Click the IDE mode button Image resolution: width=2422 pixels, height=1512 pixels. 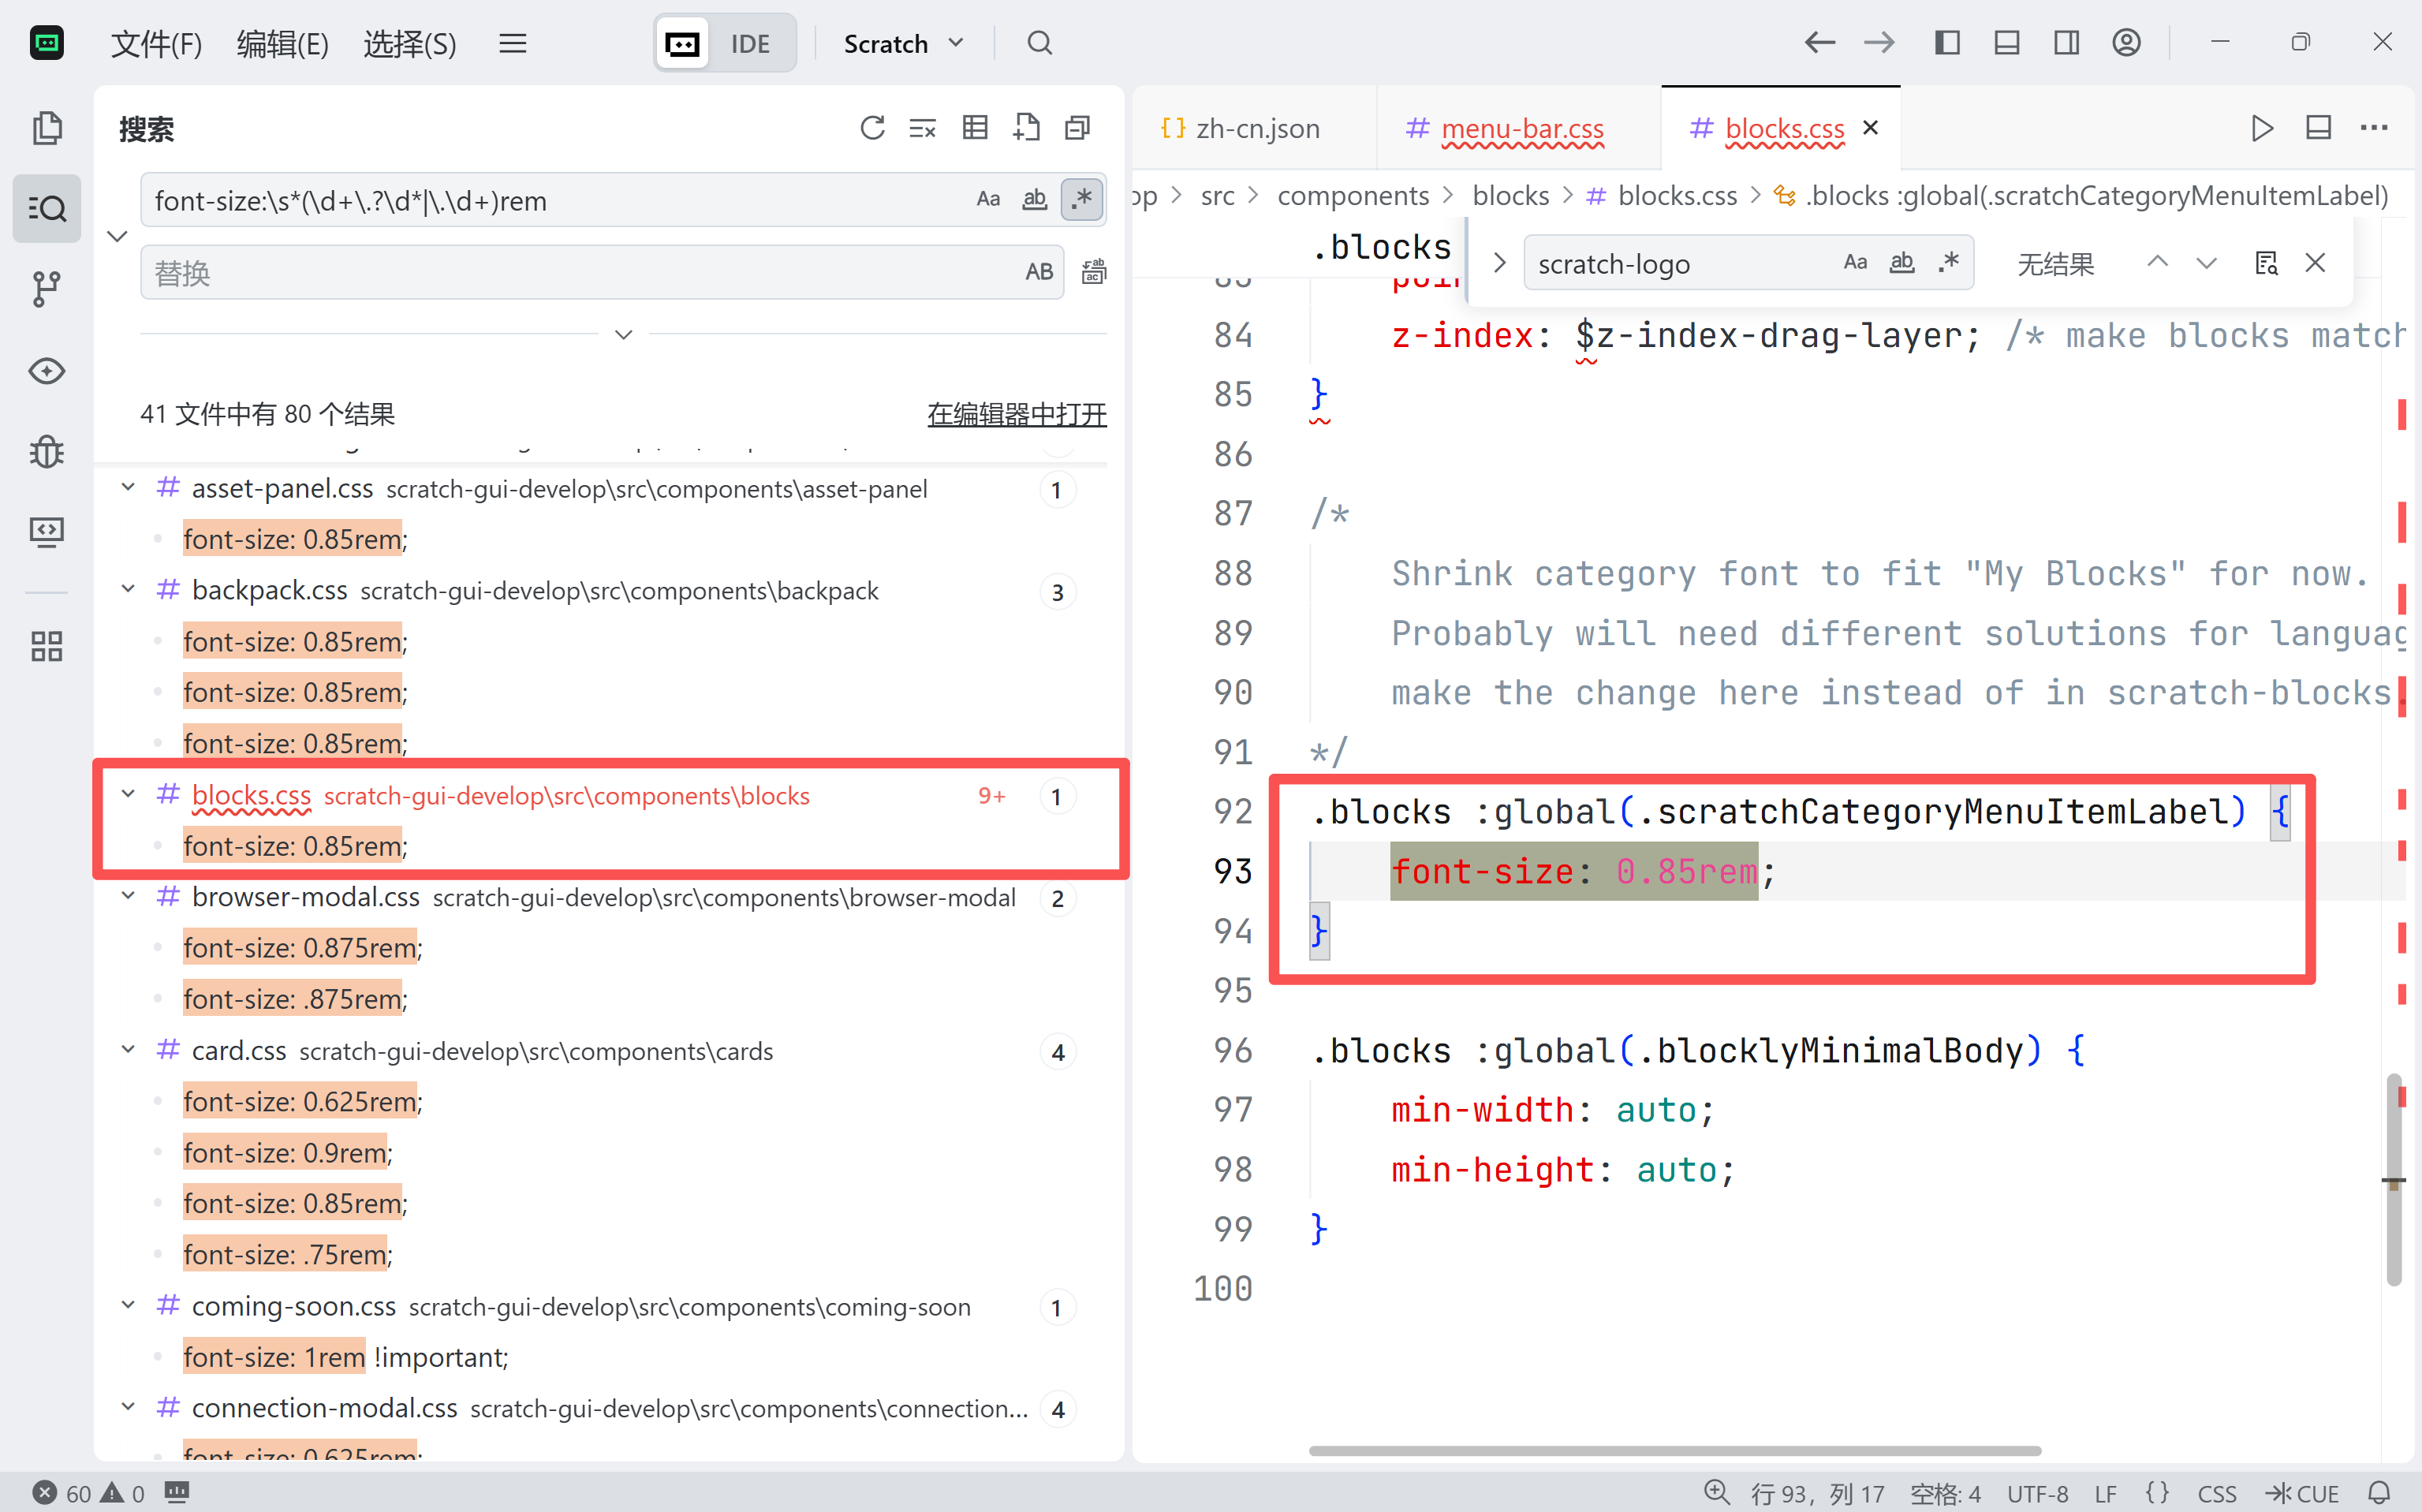point(749,43)
